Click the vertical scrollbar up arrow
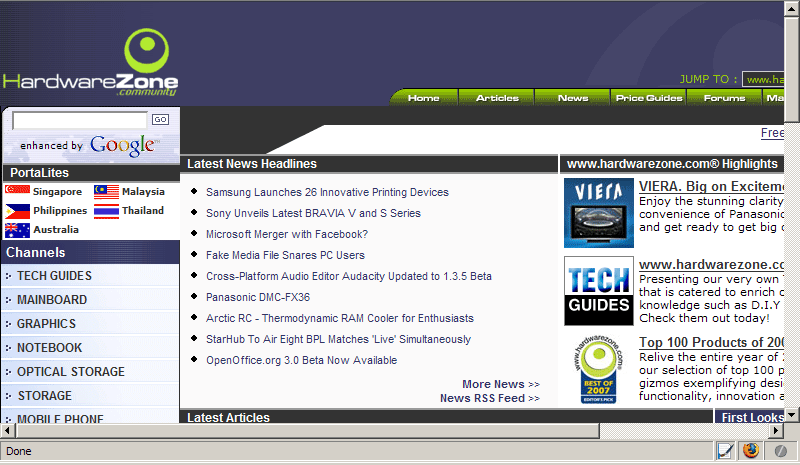Screen dimensions: 800x465 (792, 9)
